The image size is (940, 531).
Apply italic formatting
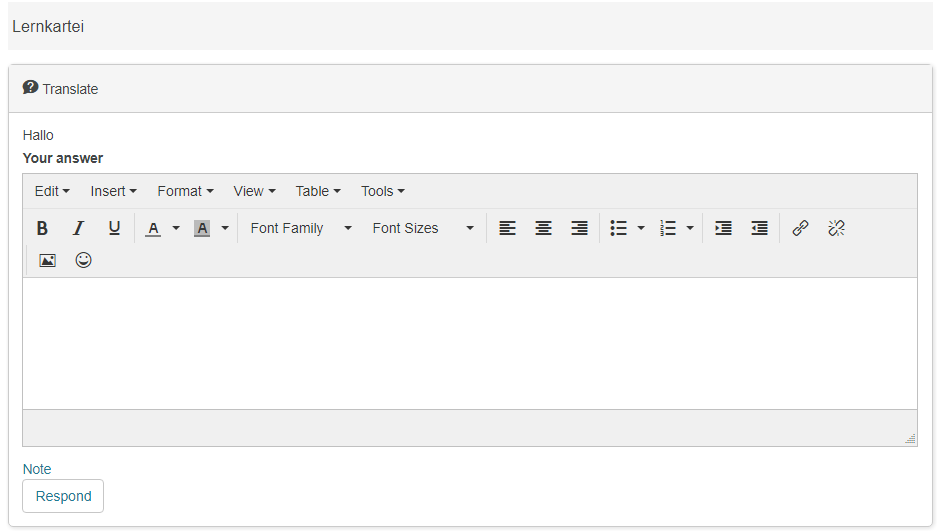[78, 228]
